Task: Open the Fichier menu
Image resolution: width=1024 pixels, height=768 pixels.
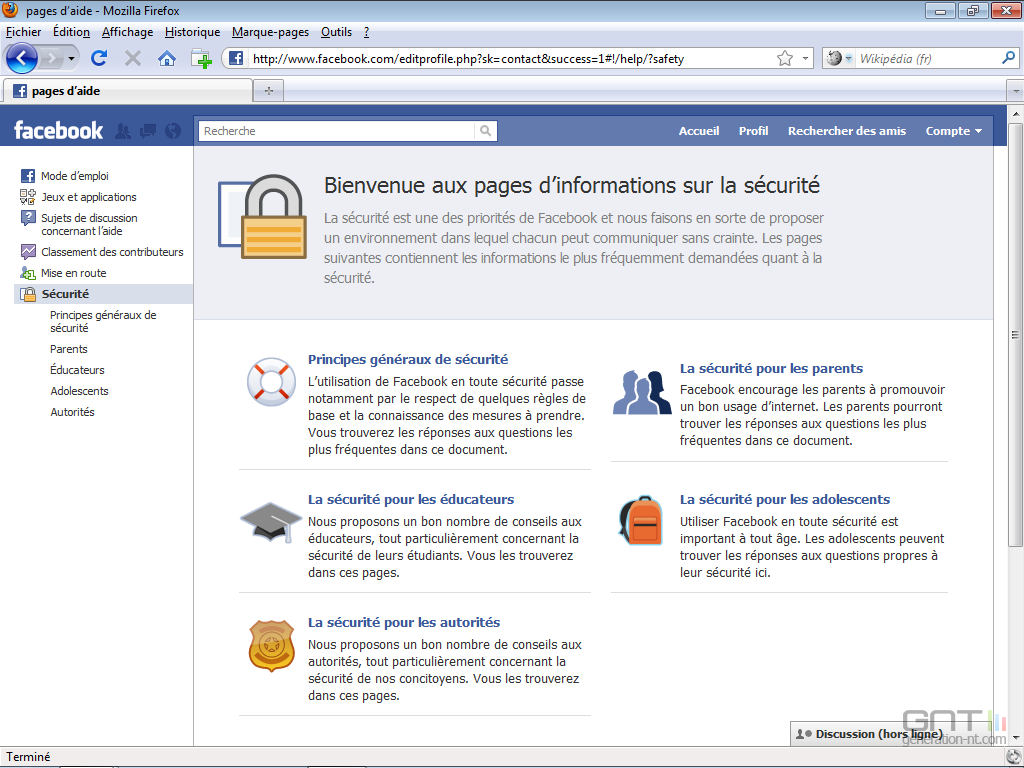Action: pos(24,32)
